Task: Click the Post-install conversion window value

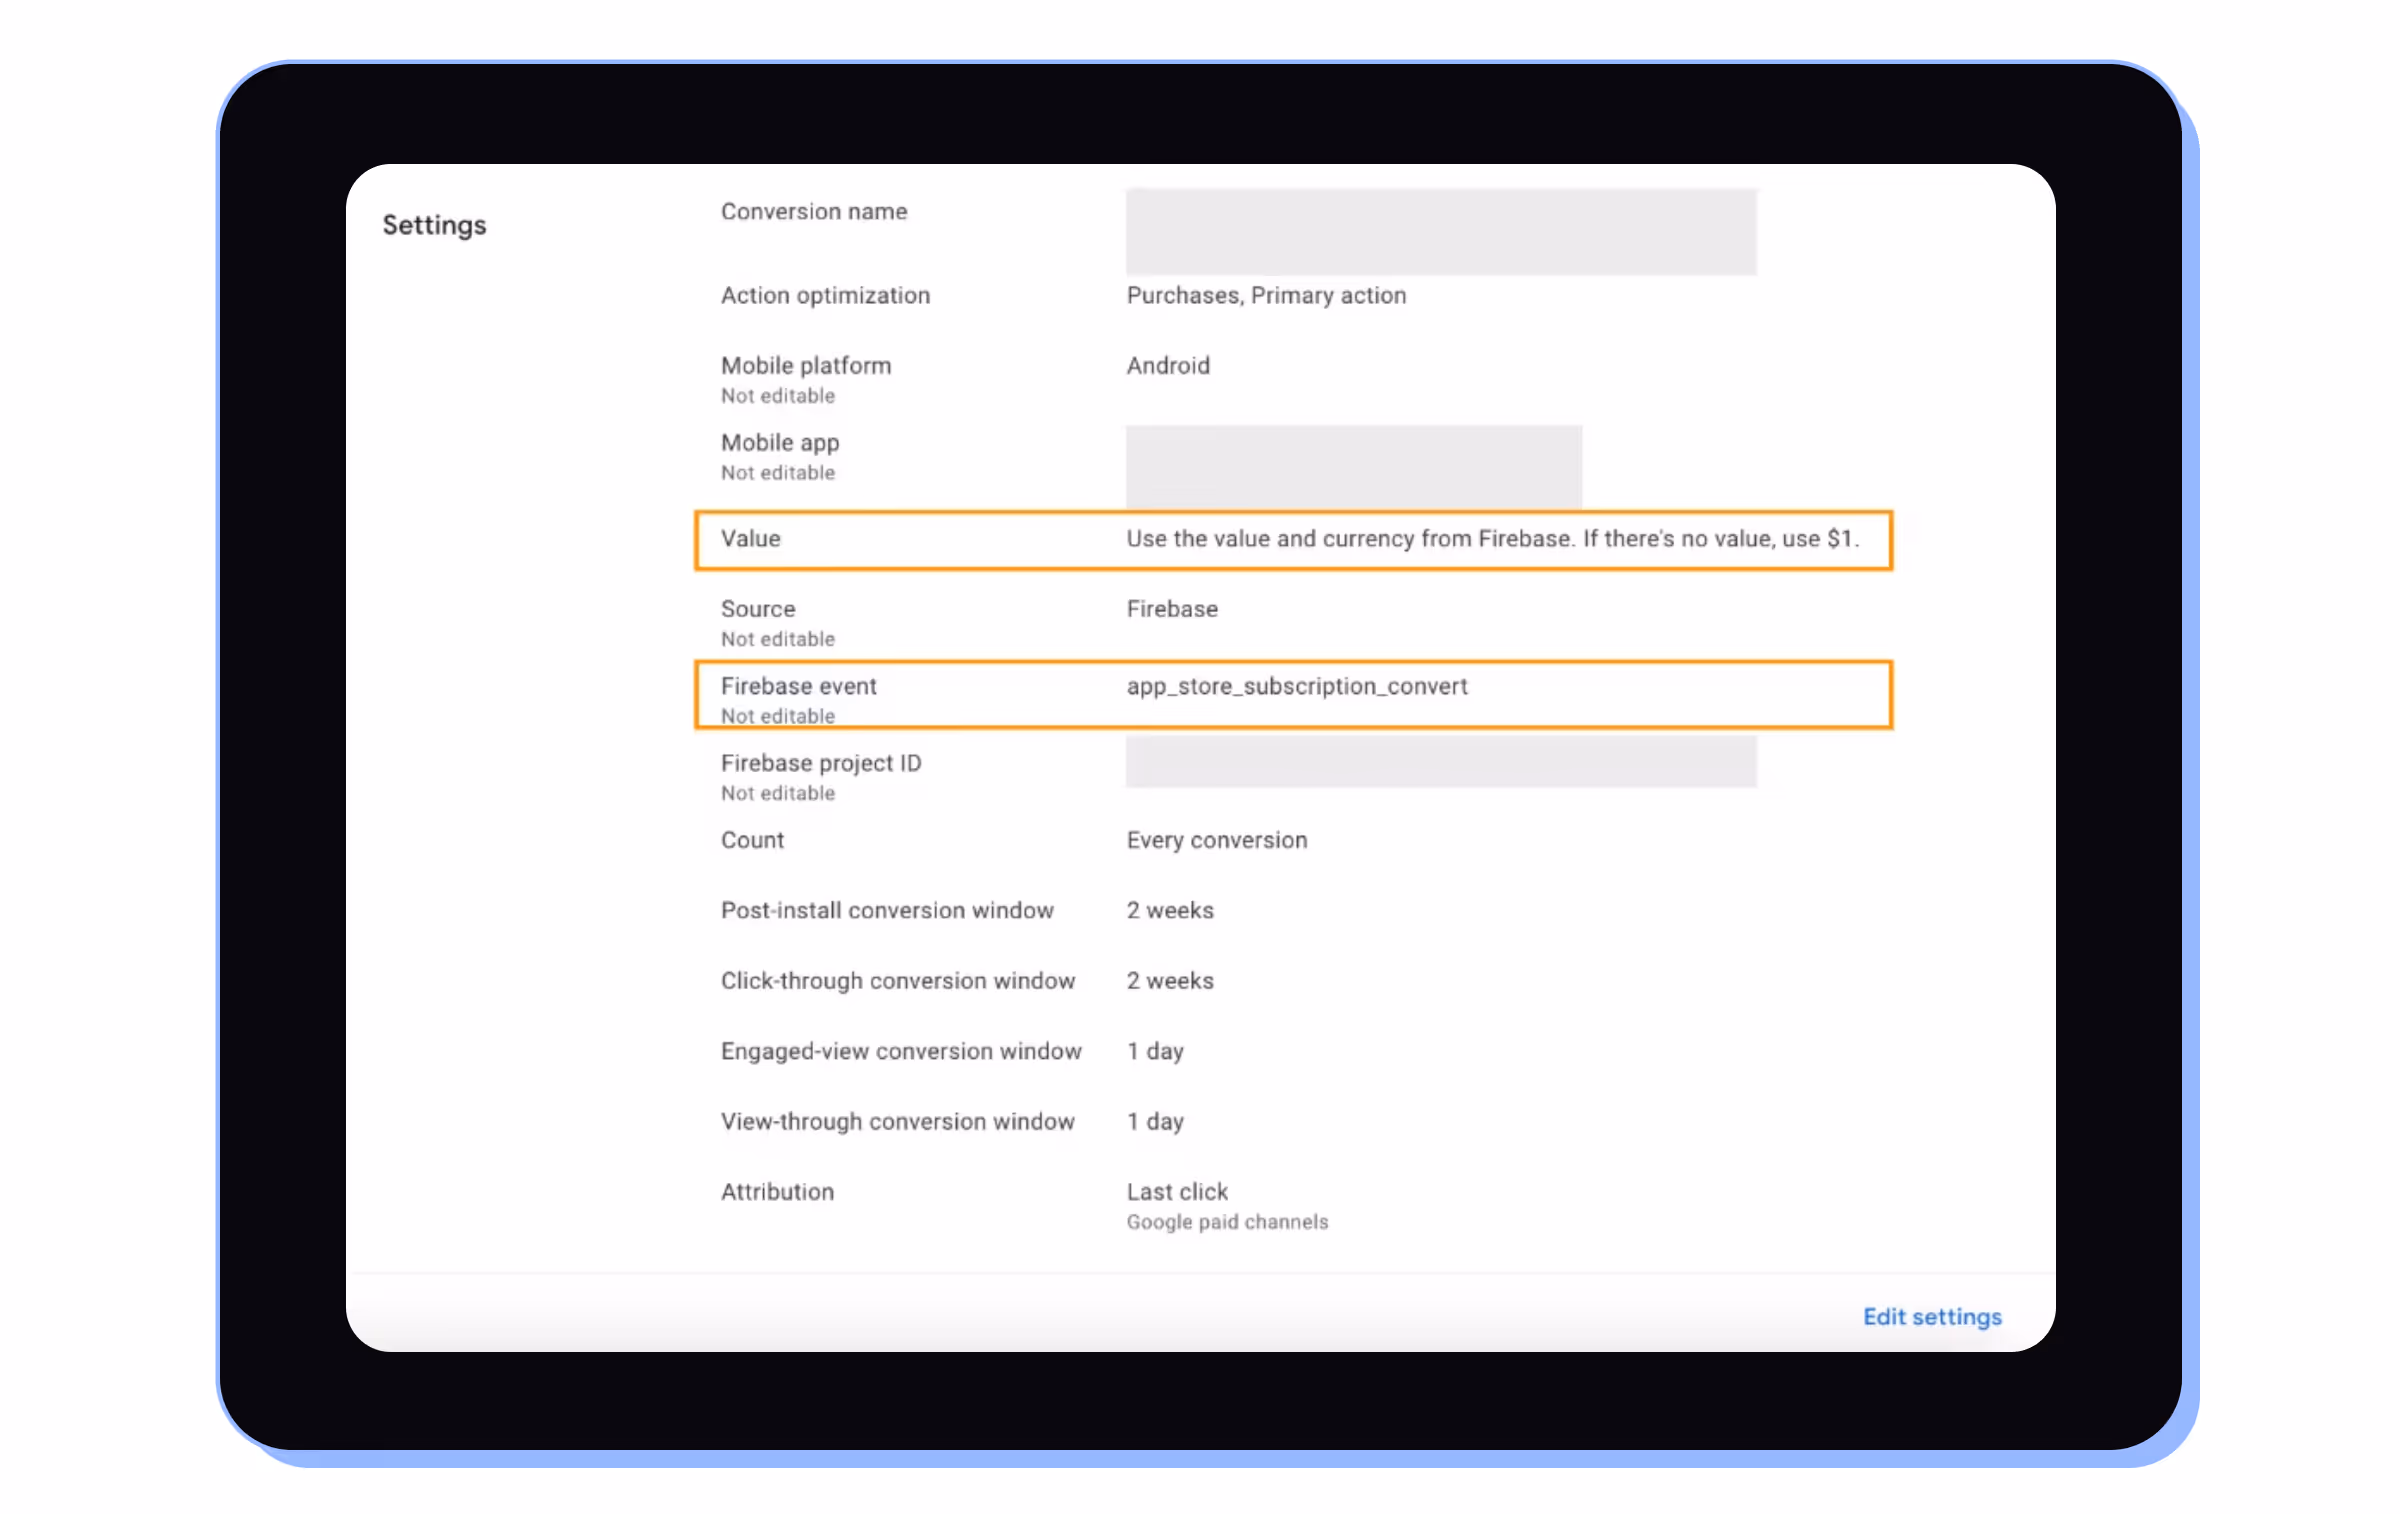Action: [x=1169, y=910]
